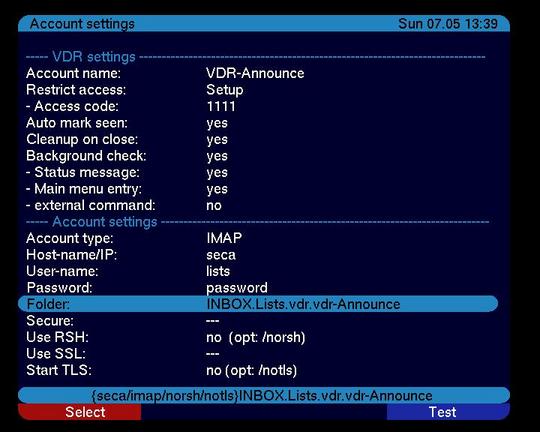This screenshot has height=432, width=540.
Task: Edit the Password field value
Action: click(x=237, y=288)
